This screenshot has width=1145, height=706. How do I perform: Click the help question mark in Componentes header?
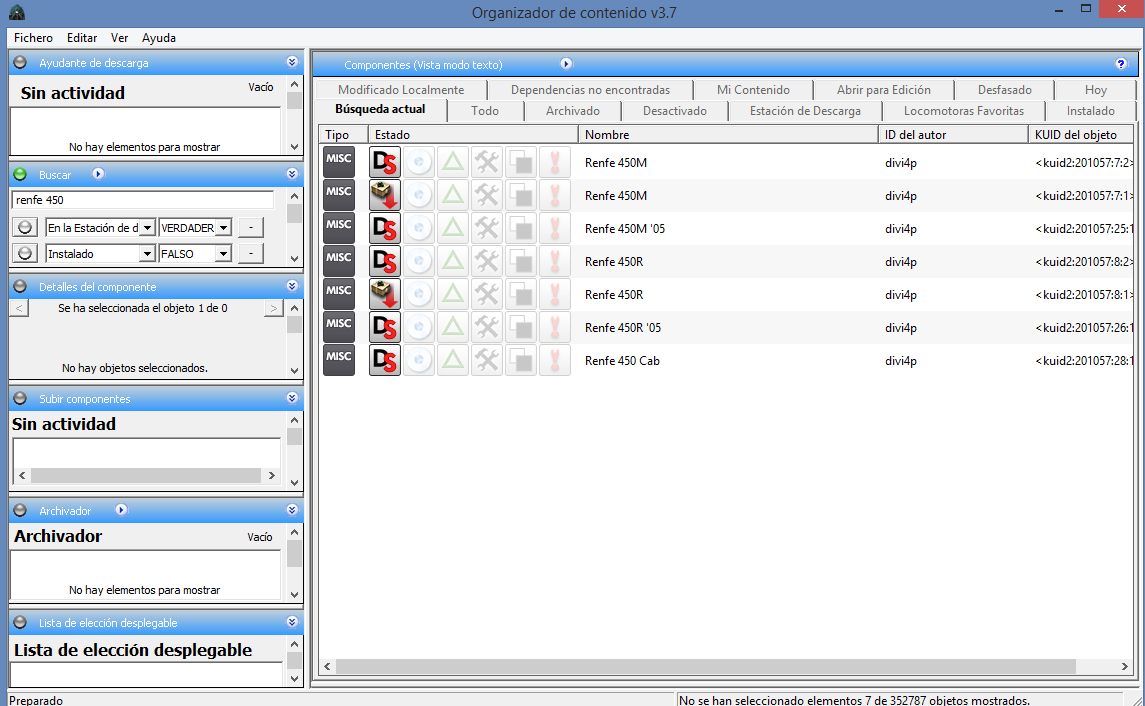(x=1121, y=64)
